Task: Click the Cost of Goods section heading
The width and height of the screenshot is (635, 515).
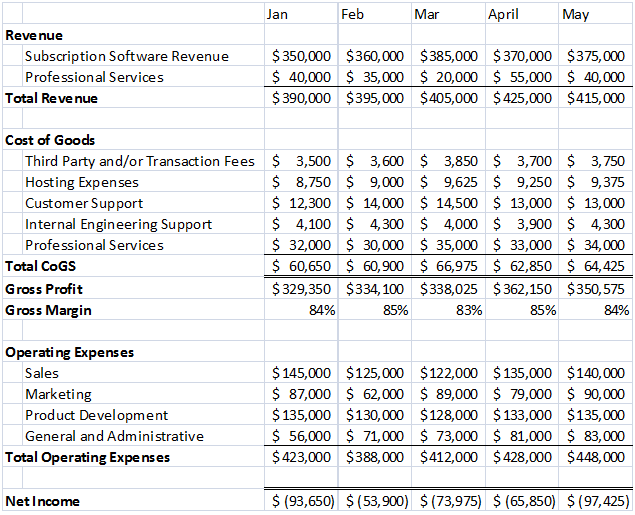Action: pyautogui.click(x=50, y=140)
